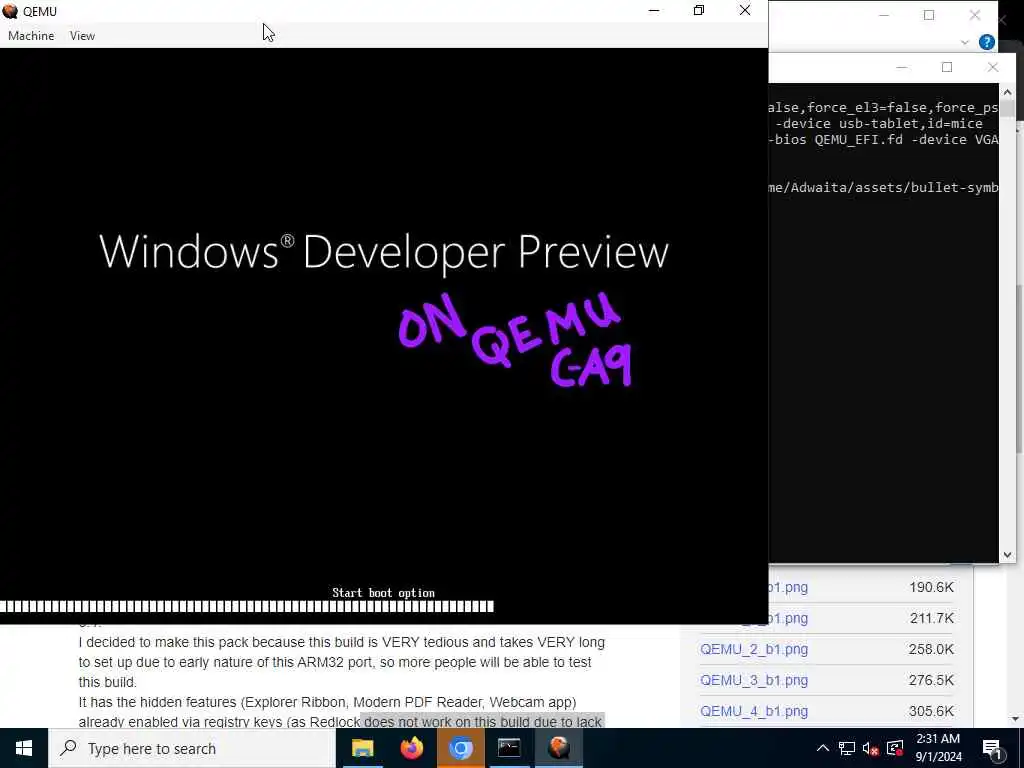The width and height of the screenshot is (1024, 768).
Task: Restore down the QEMU window
Action: tap(699, 10)
